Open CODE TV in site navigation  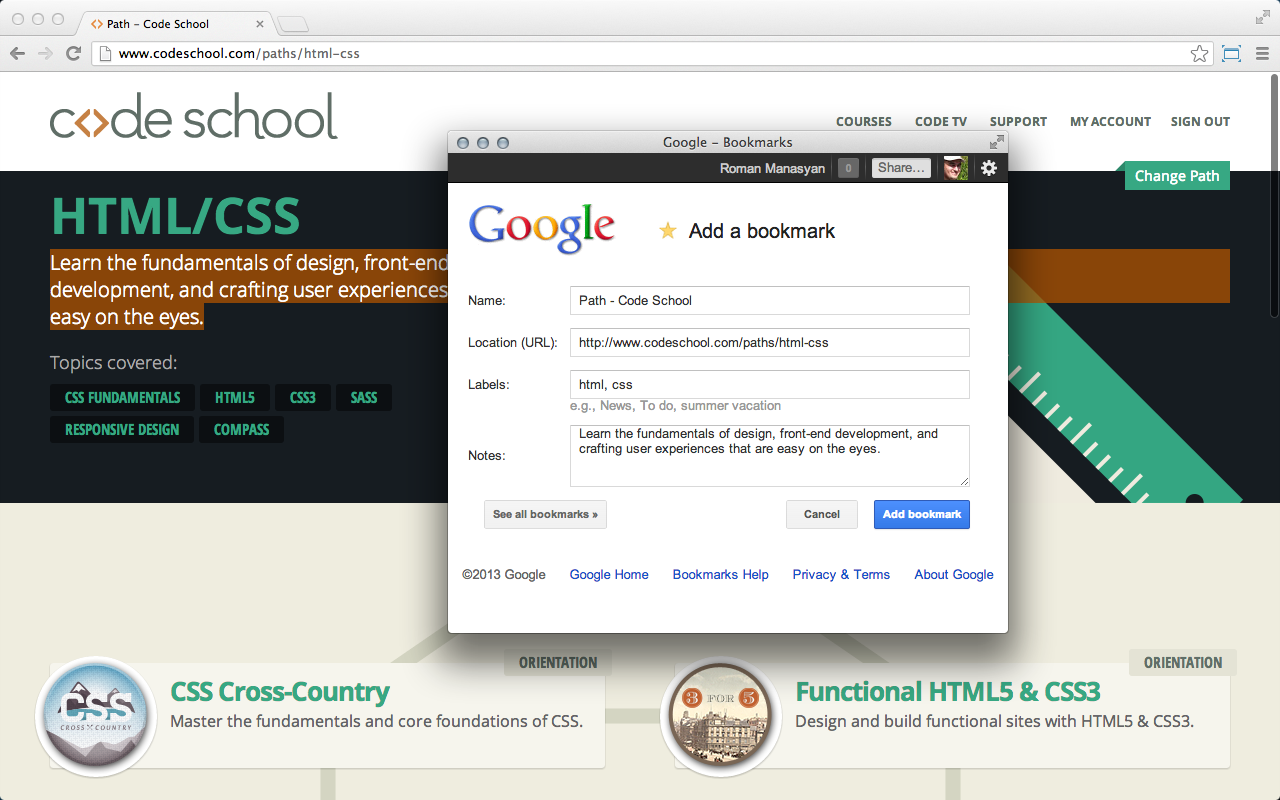[941, 121]
